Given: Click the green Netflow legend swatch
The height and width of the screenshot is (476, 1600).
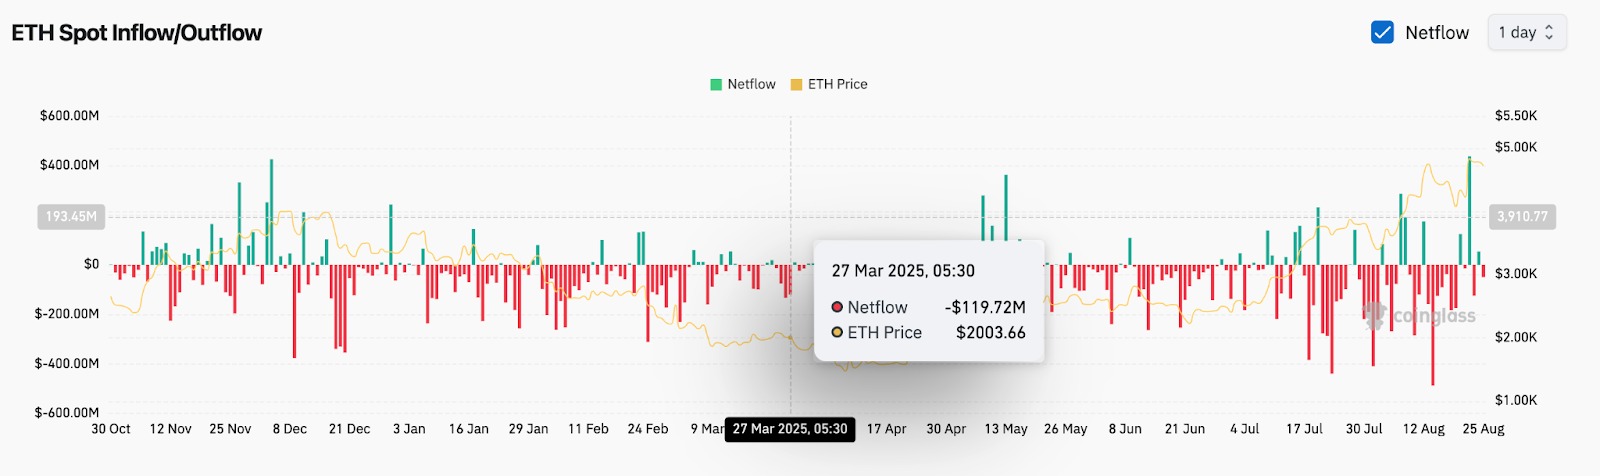Looking at the screenshot, I should tap(716, 85).
